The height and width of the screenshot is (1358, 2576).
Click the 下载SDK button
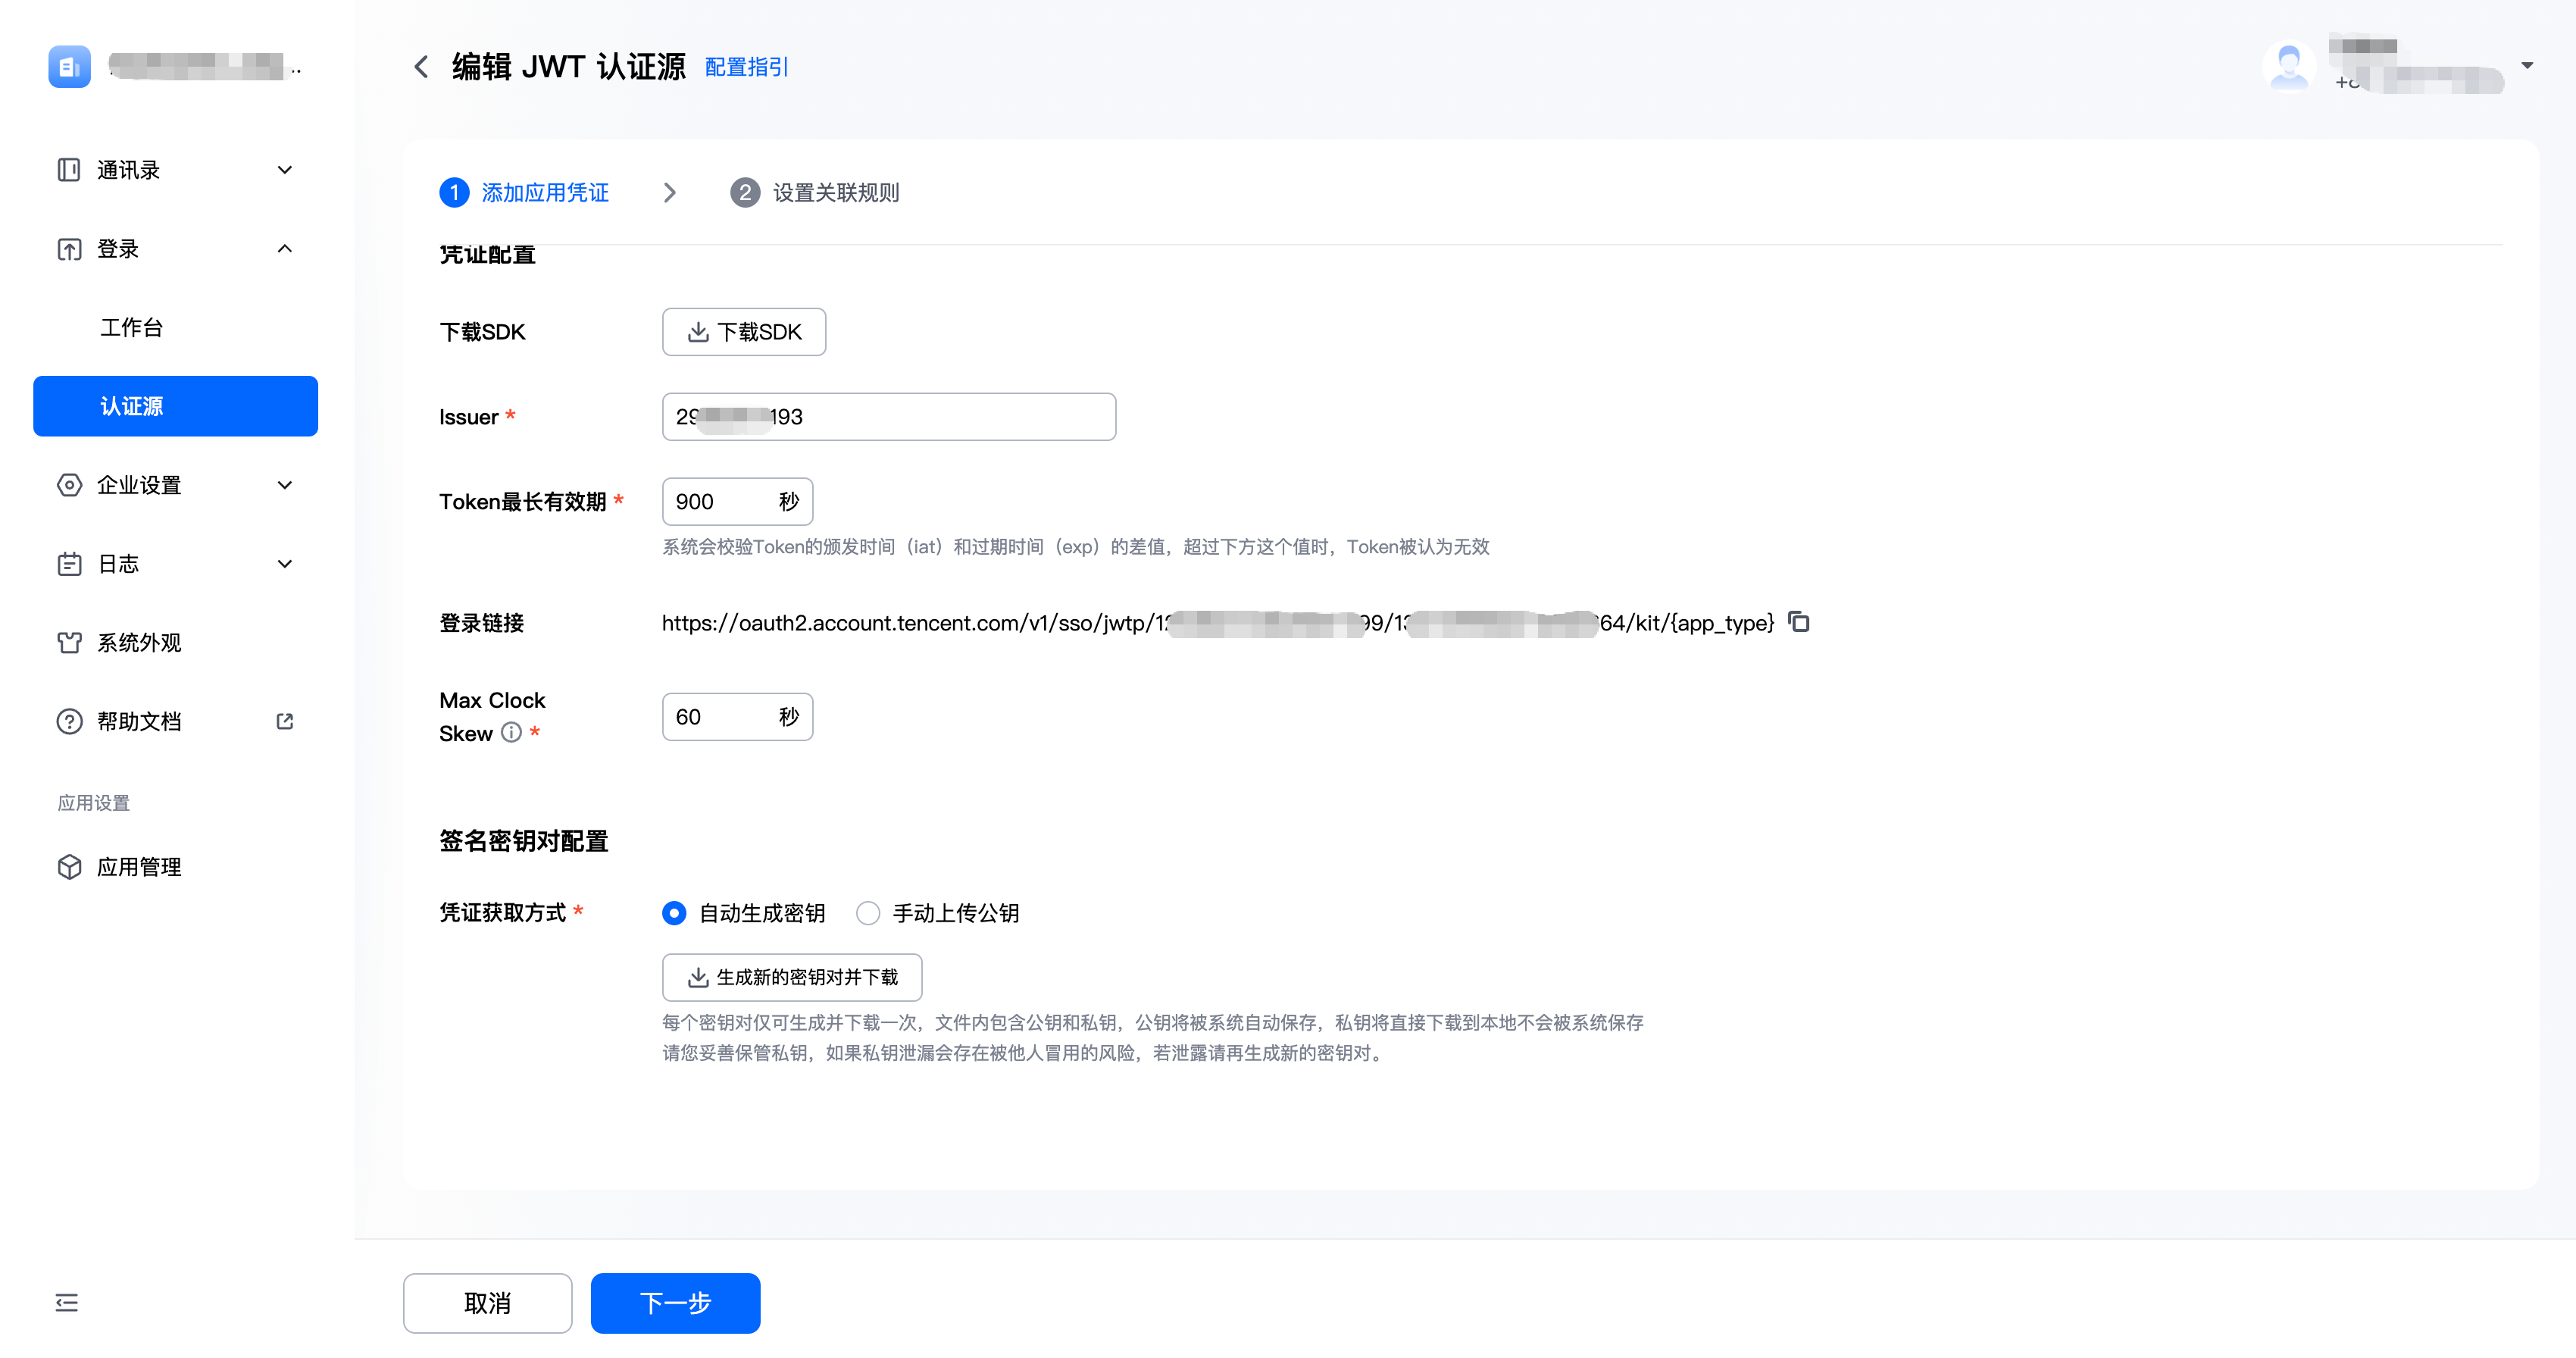click(x=743, y=332)
